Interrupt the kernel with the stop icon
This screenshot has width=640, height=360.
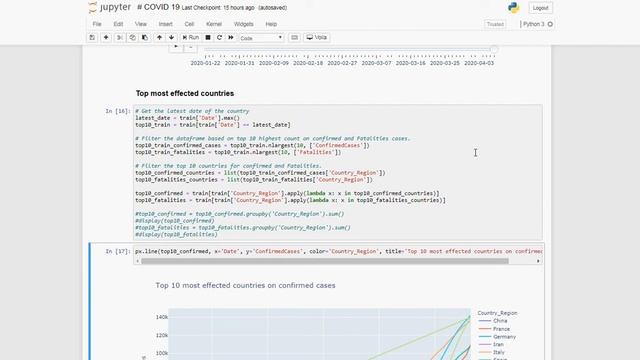point(208,38)
